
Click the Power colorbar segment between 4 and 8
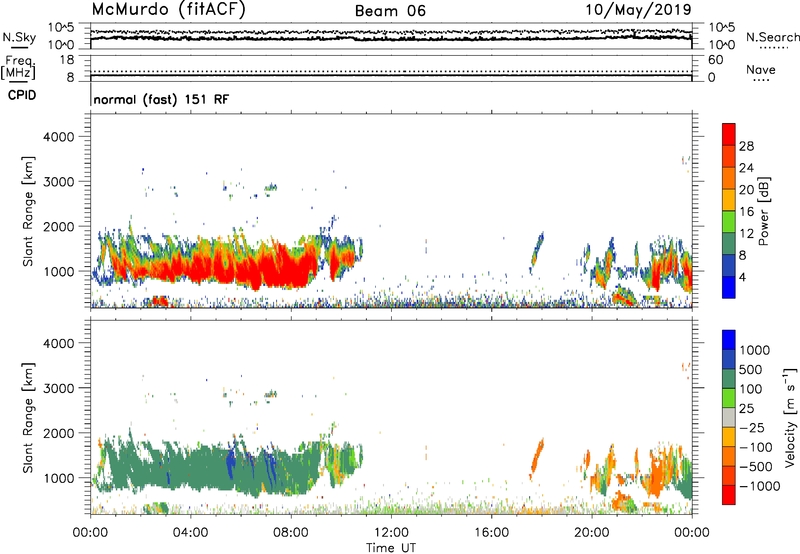click(729, 266)
